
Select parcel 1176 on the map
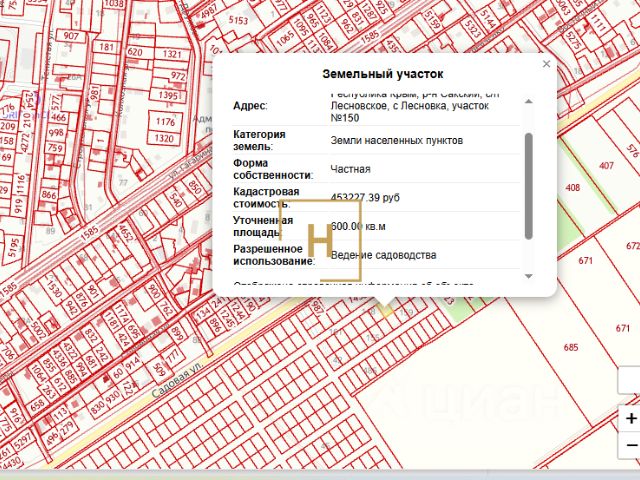tap(165, 123)
